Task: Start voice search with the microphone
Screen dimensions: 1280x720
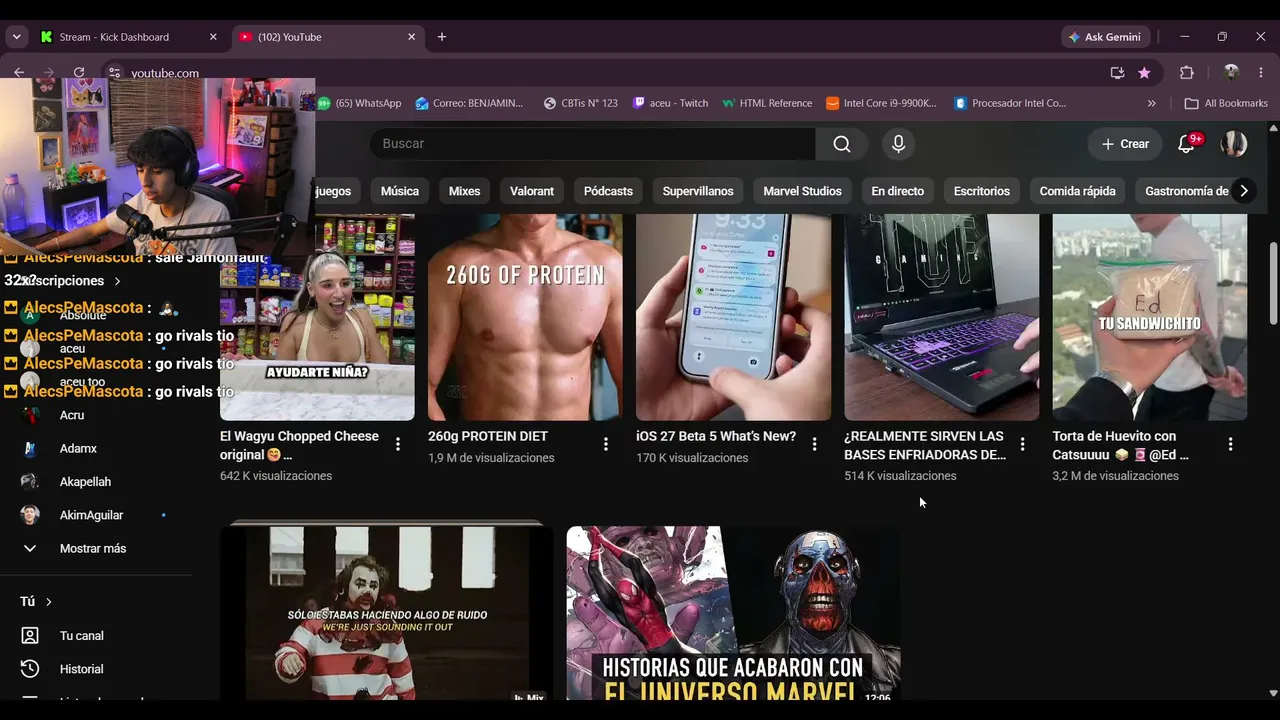Action: pos(898,144)
